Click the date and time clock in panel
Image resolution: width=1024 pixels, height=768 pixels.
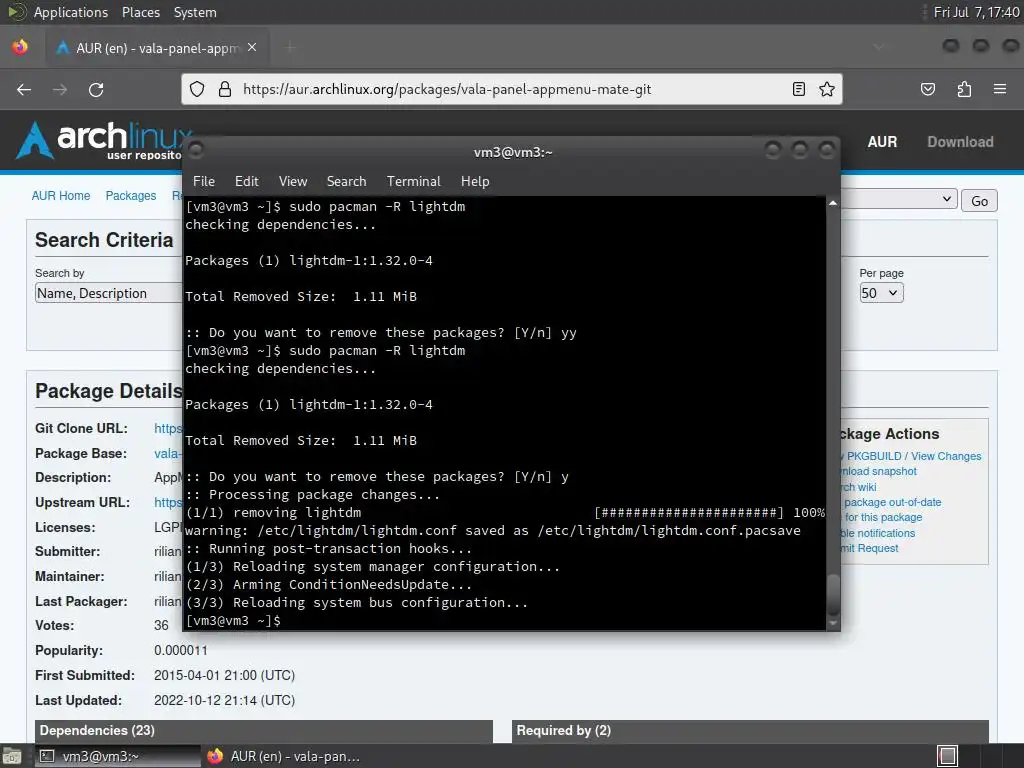click(x=976, y=12)
